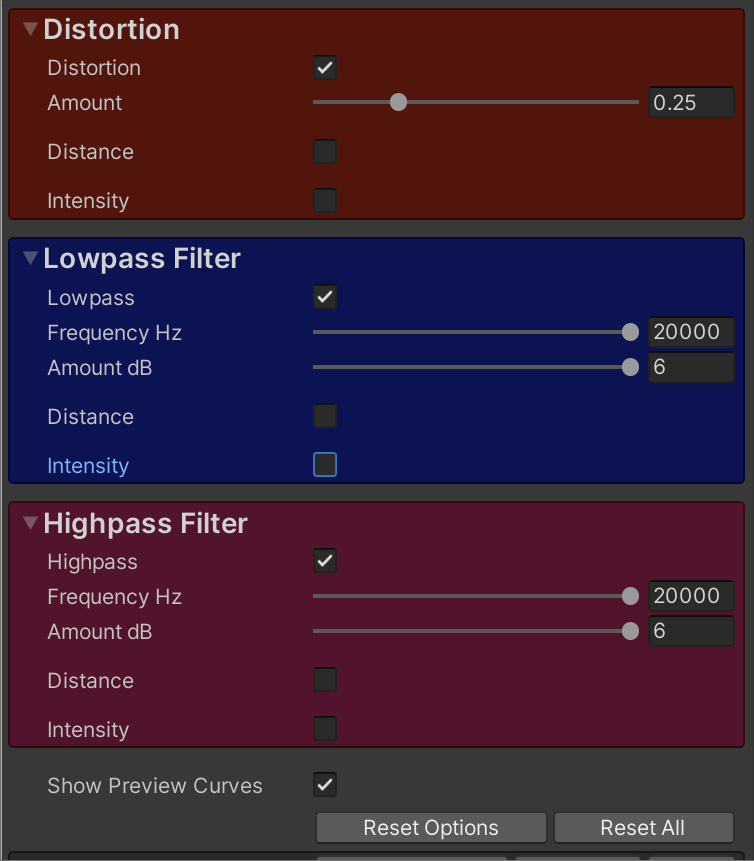Click the Reset All button

click(x=642, y=828)
